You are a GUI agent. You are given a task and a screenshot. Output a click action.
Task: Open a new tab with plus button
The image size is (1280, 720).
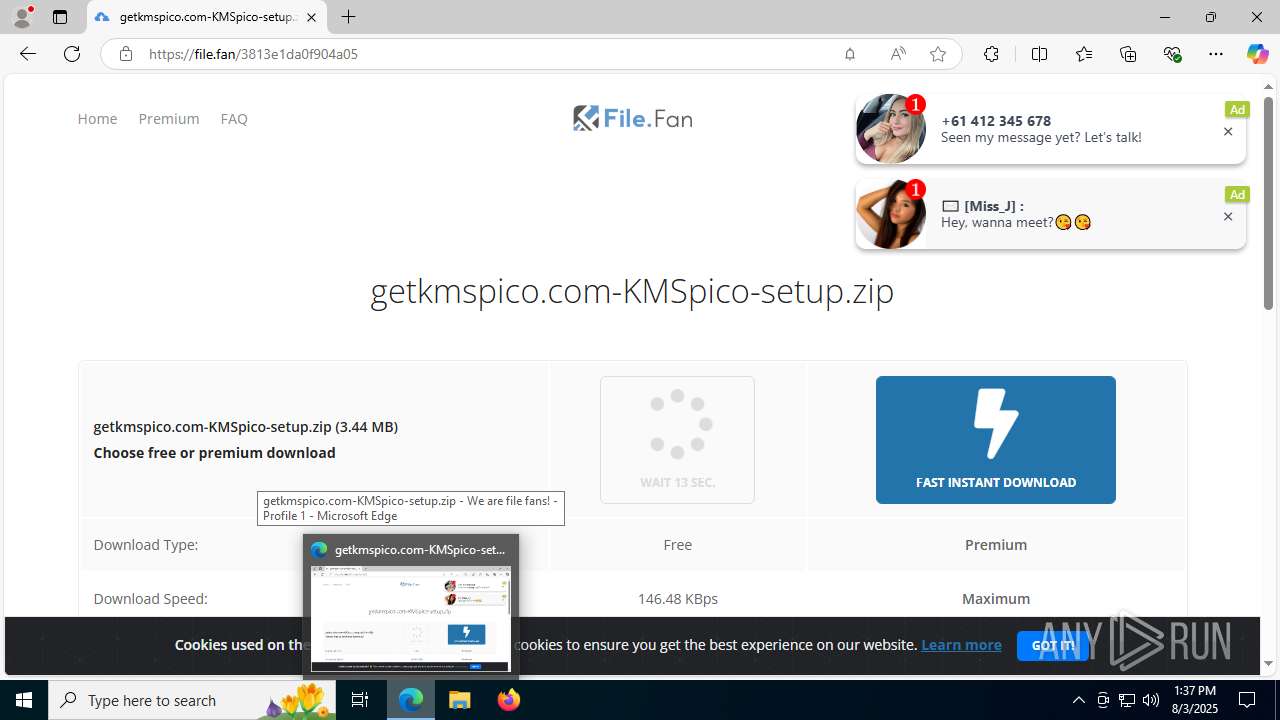(348, 17)
